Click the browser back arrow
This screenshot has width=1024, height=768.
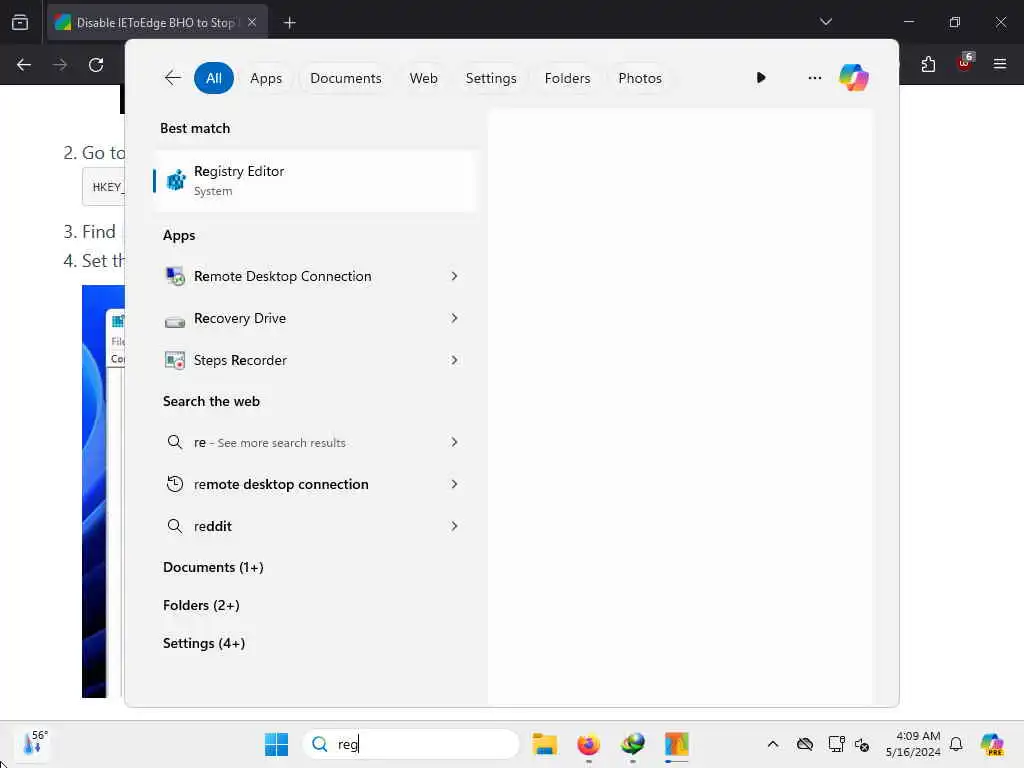click(x=24, y=65)
